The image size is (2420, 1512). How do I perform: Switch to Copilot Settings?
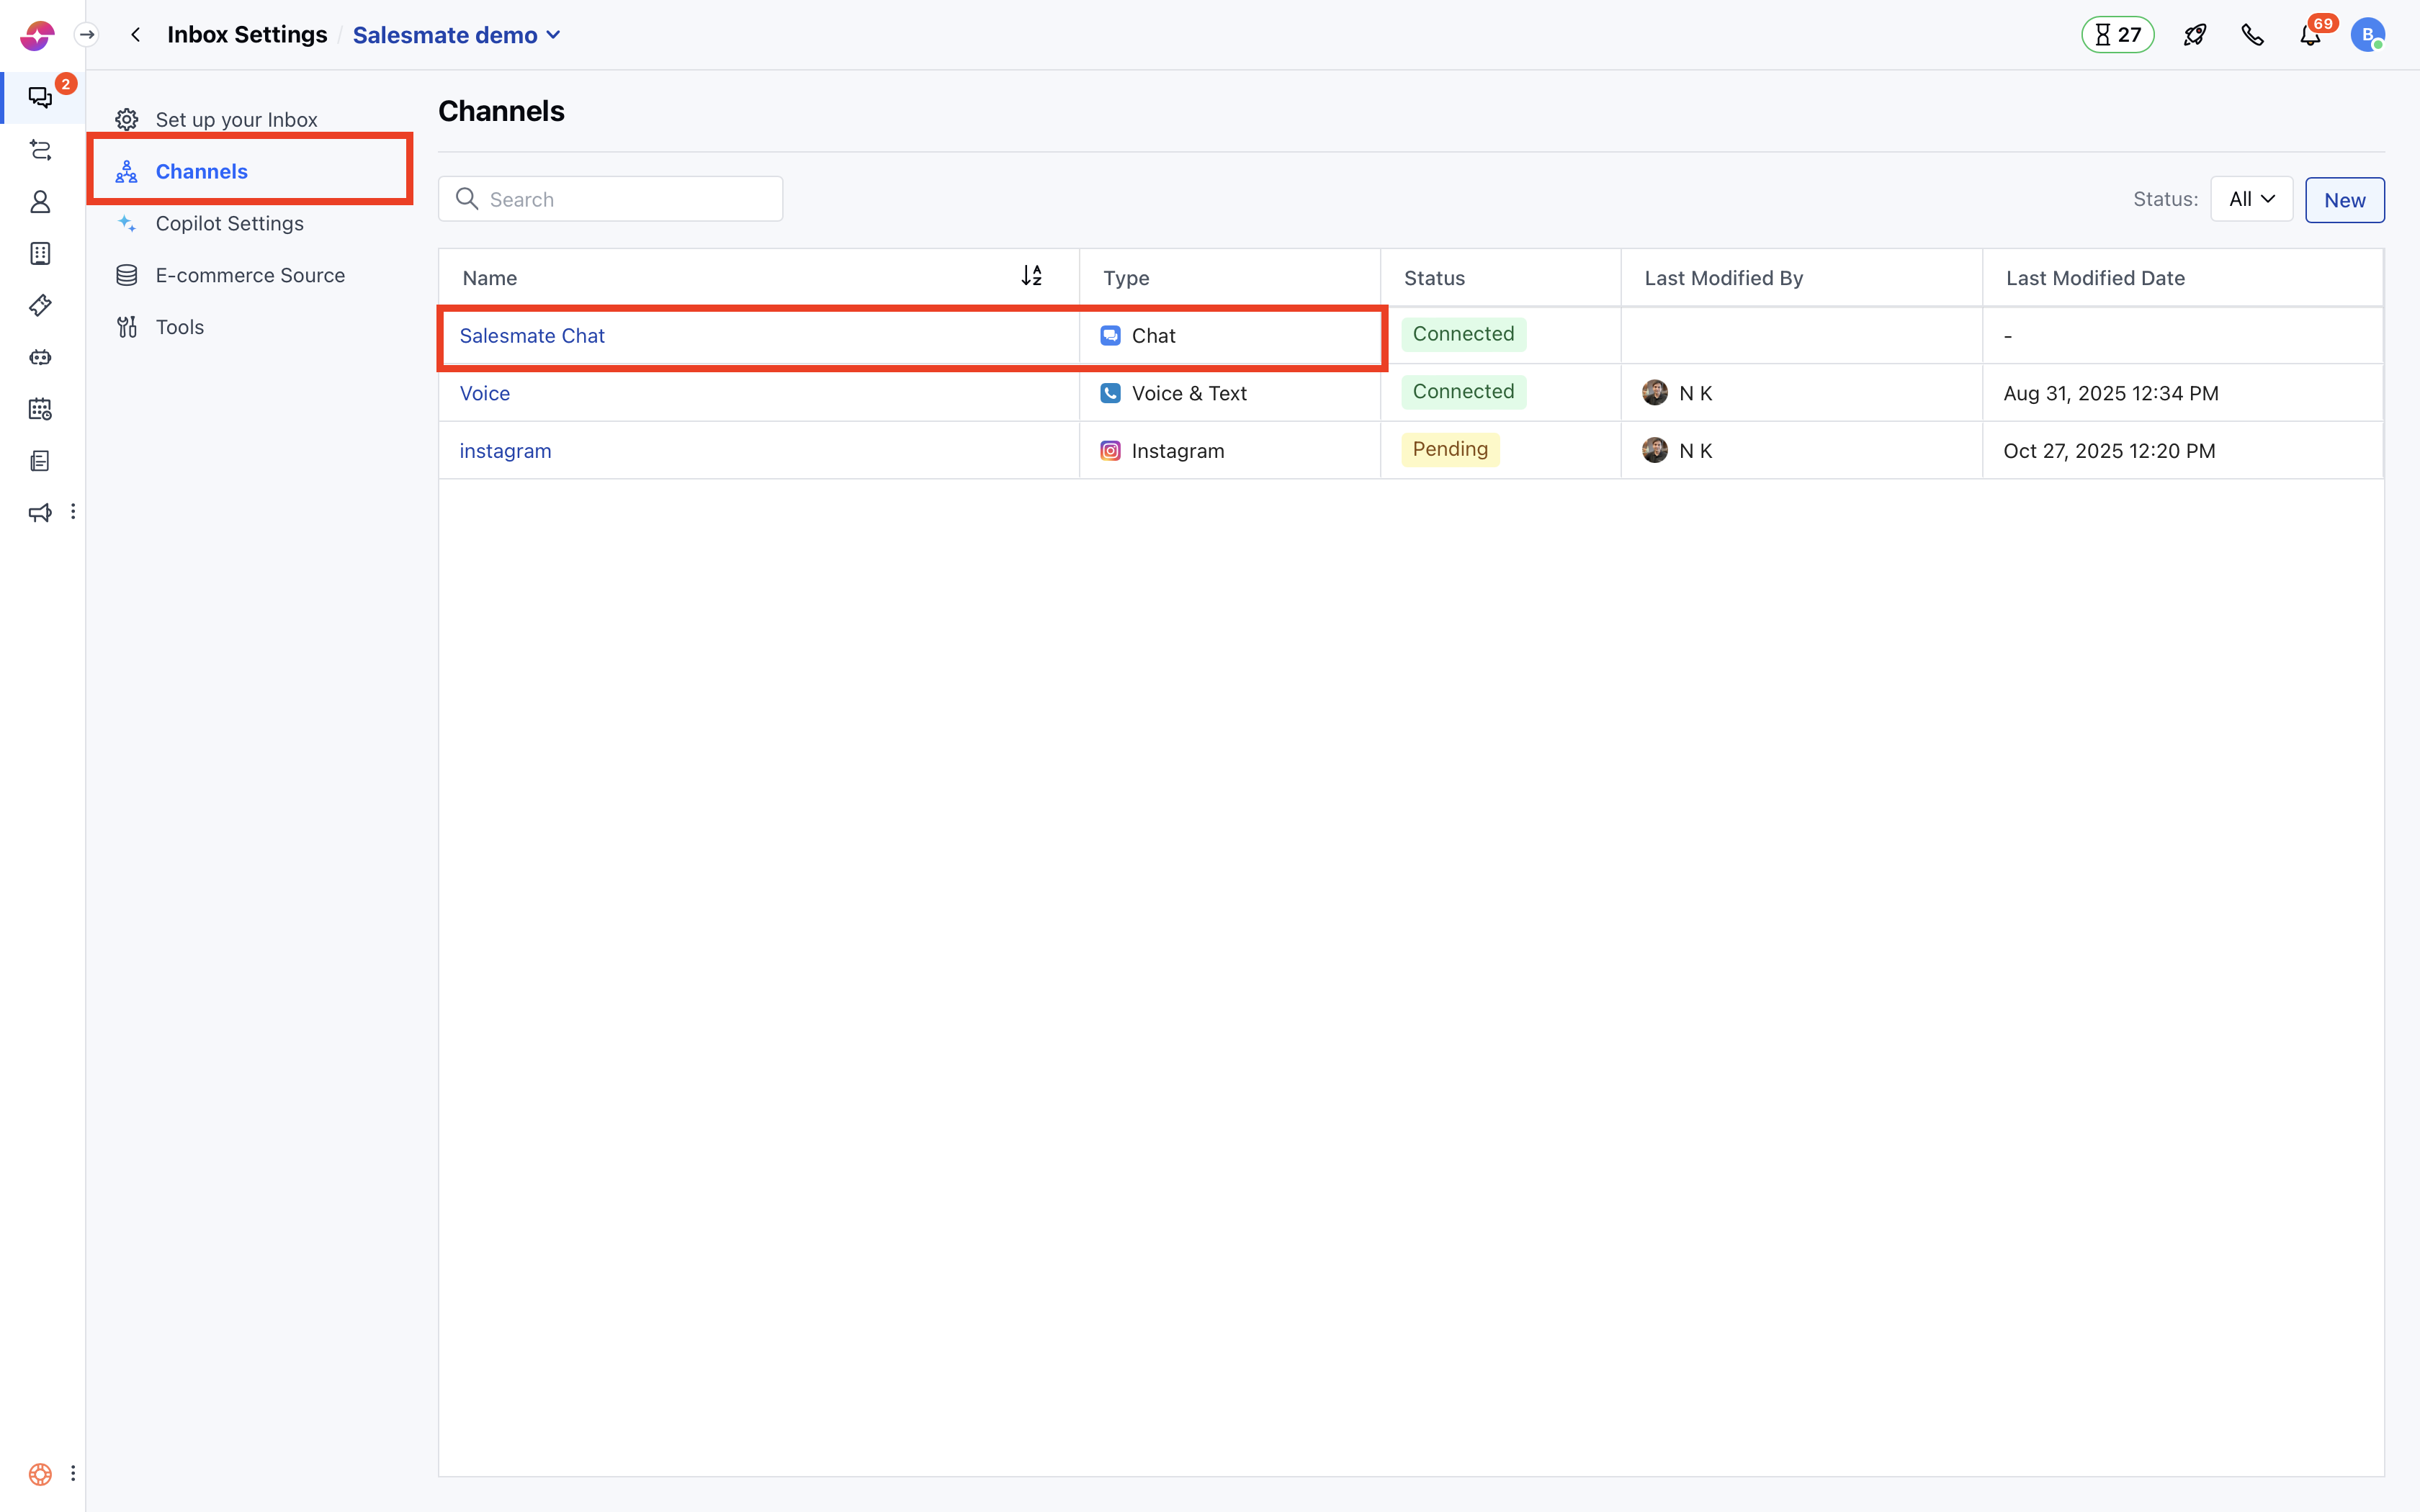[229, 223]
